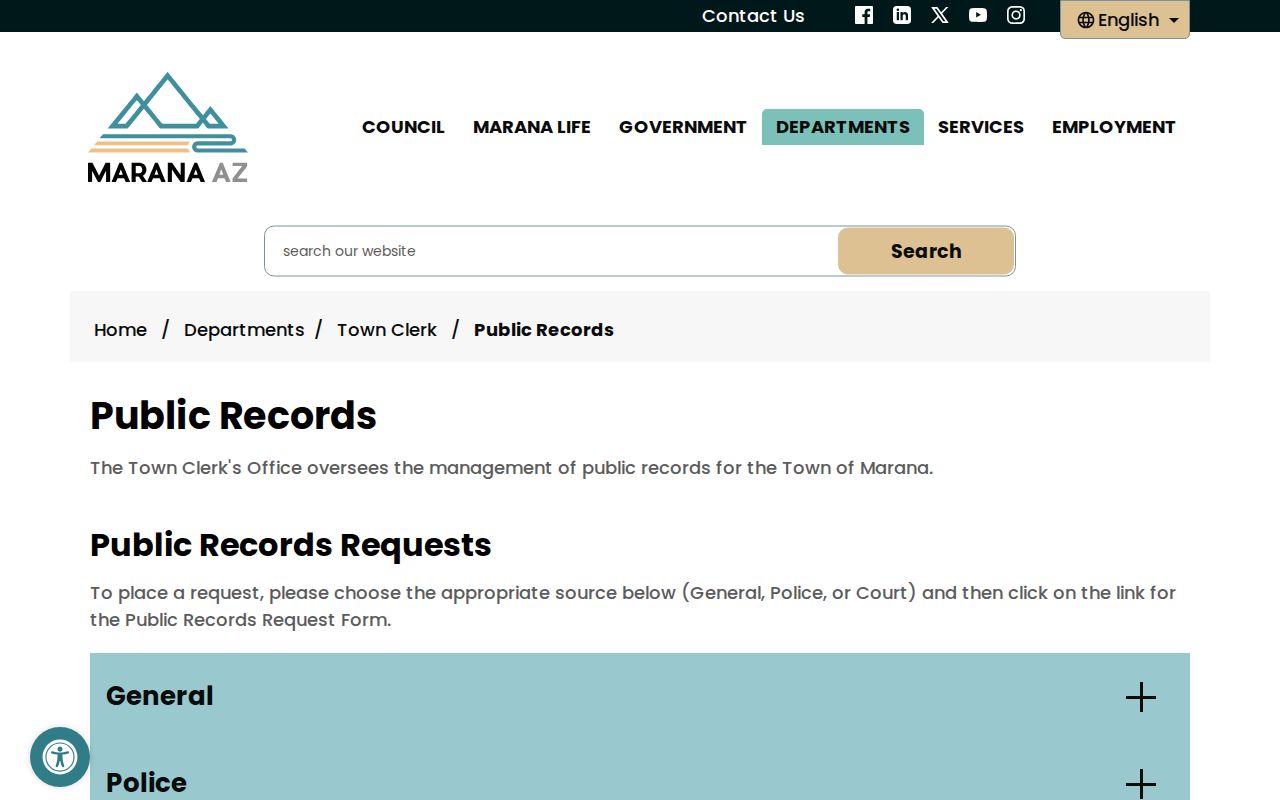Expand the Police section plus icon
1280x800 pixels.
click(1140, 784)
